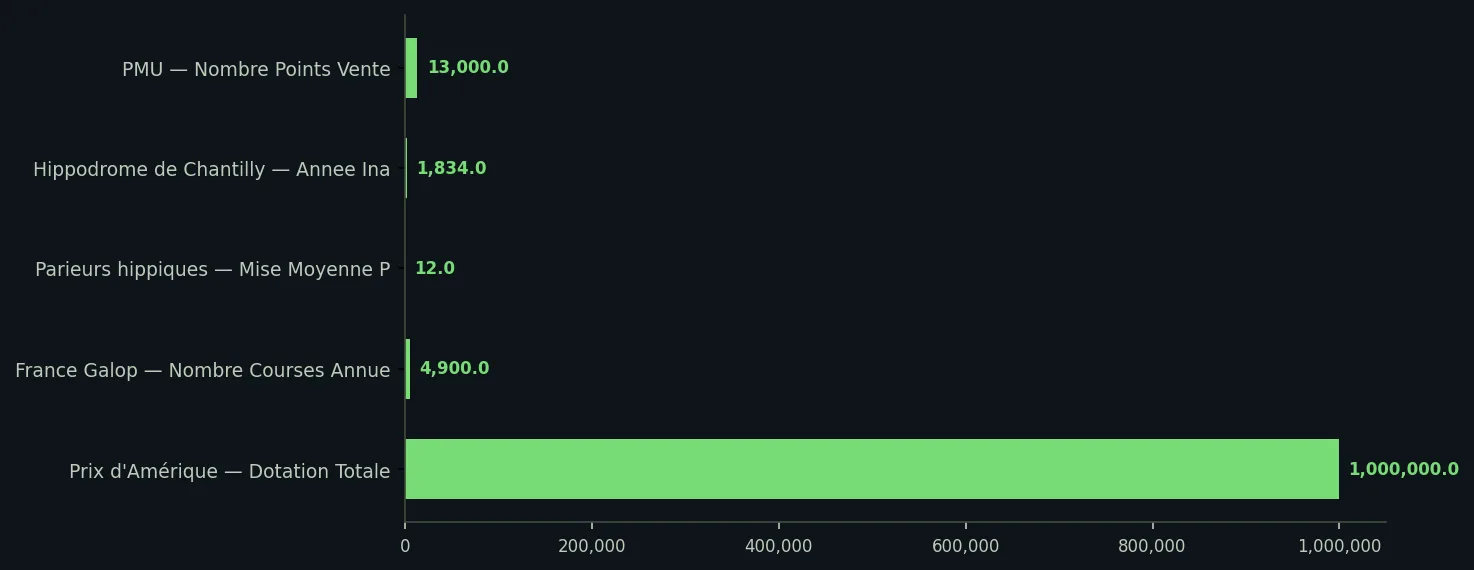The height and width of the screenshot is (570, 1474).
Task: Click the 1,000,000 axis tick label
Action: (x=1339, y=546)
